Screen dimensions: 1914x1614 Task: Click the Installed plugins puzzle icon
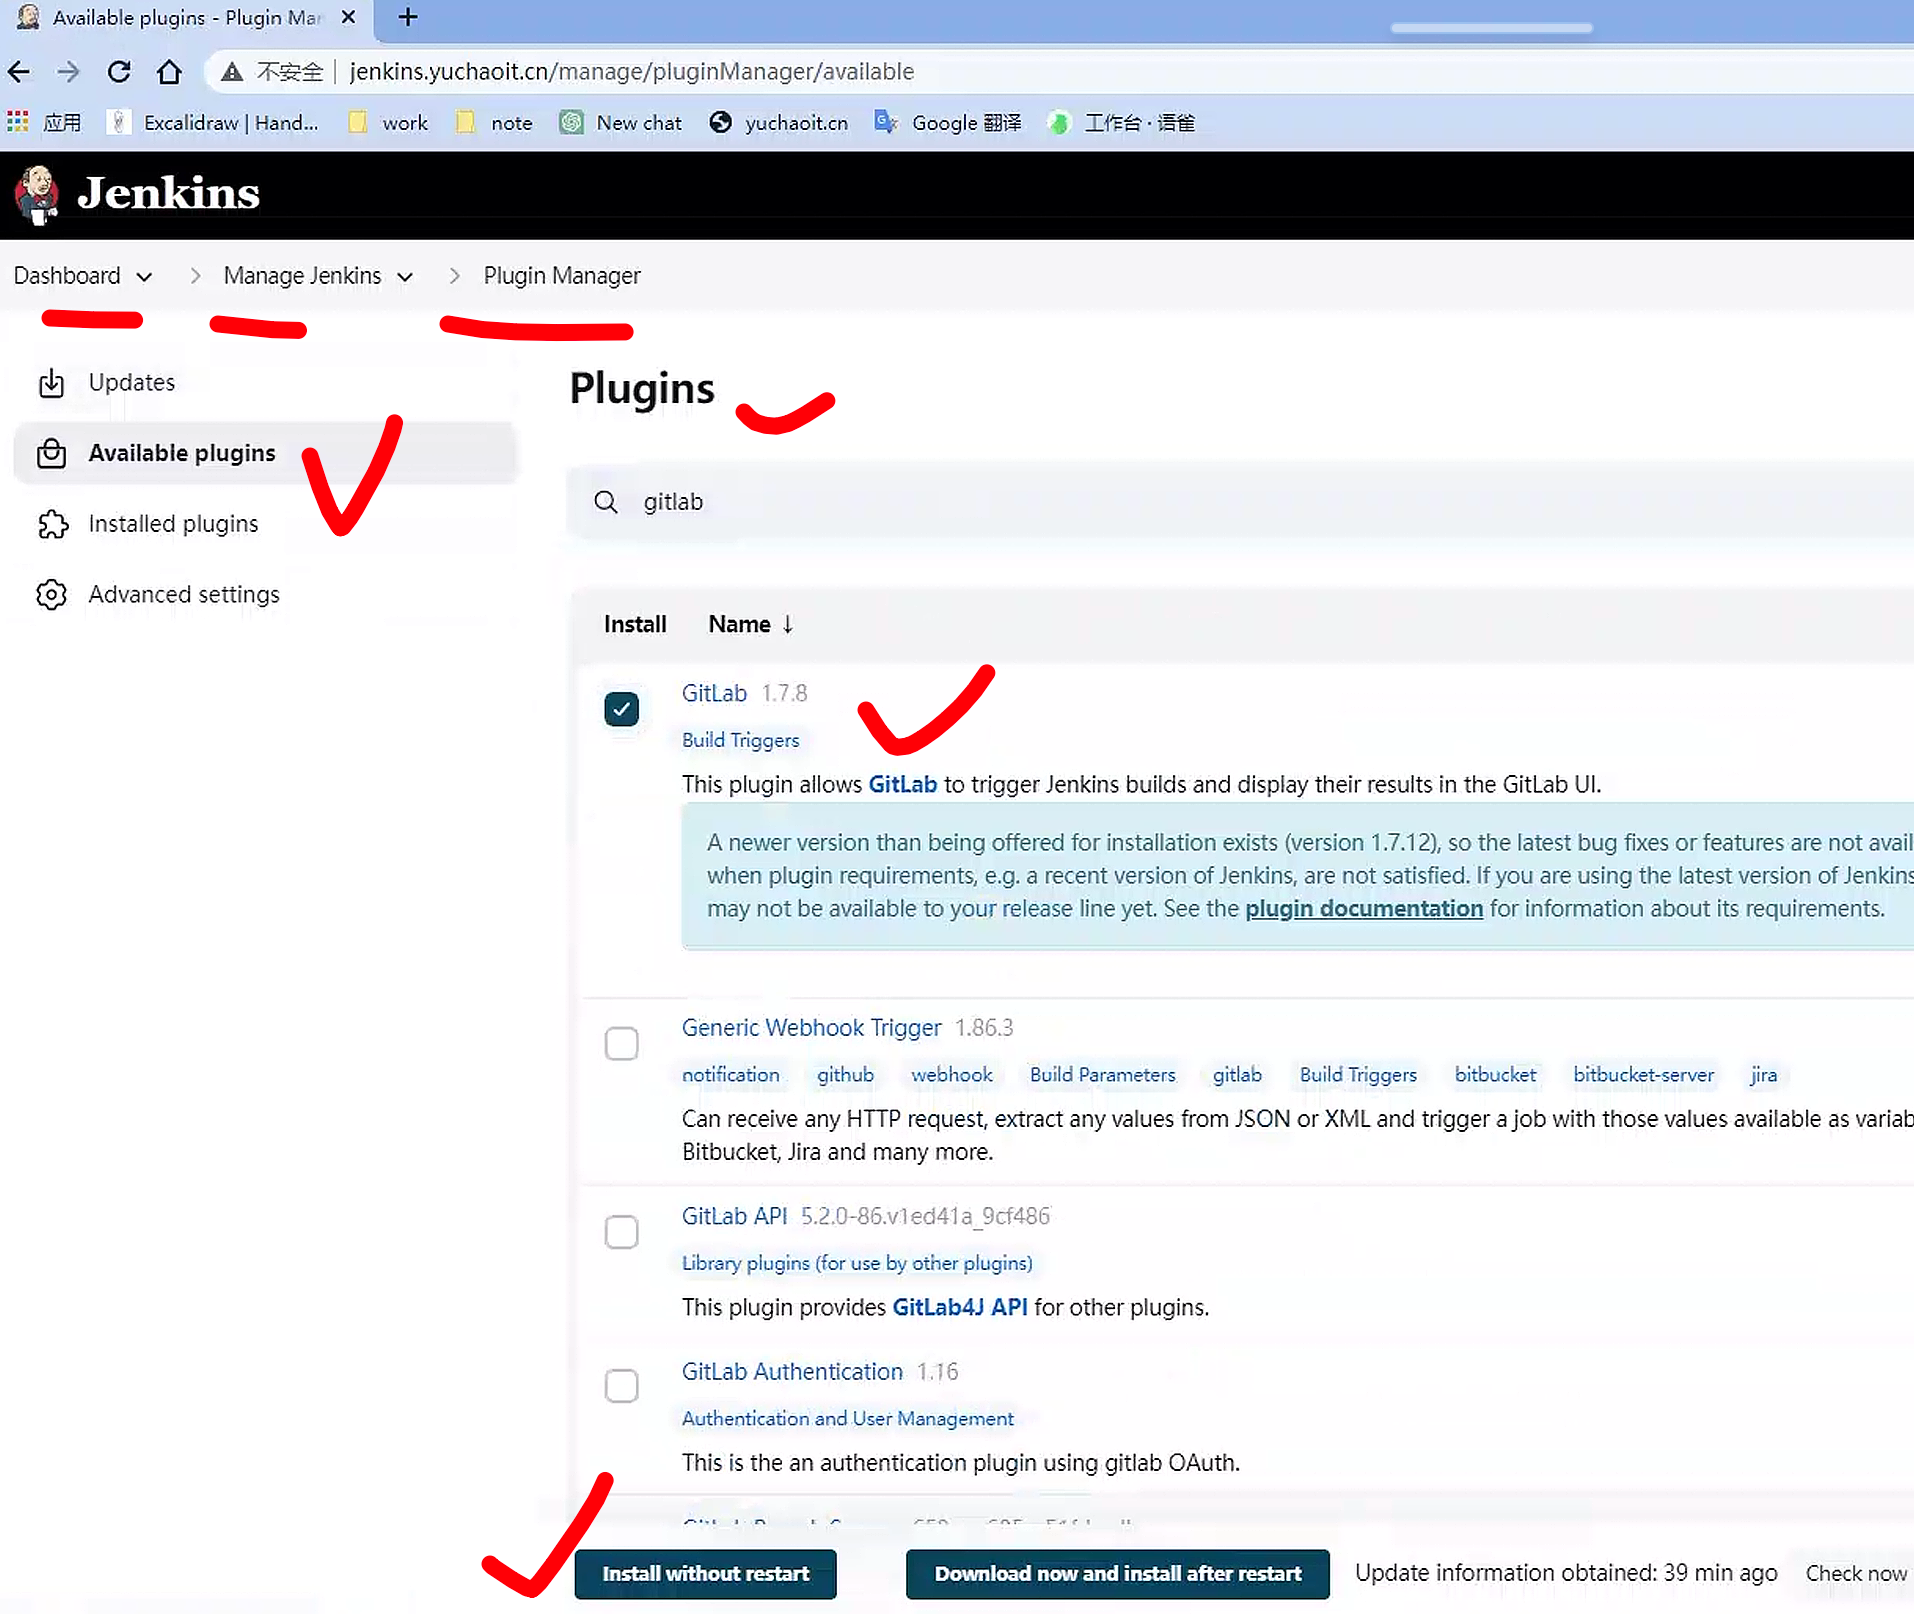tap(52, 524)
